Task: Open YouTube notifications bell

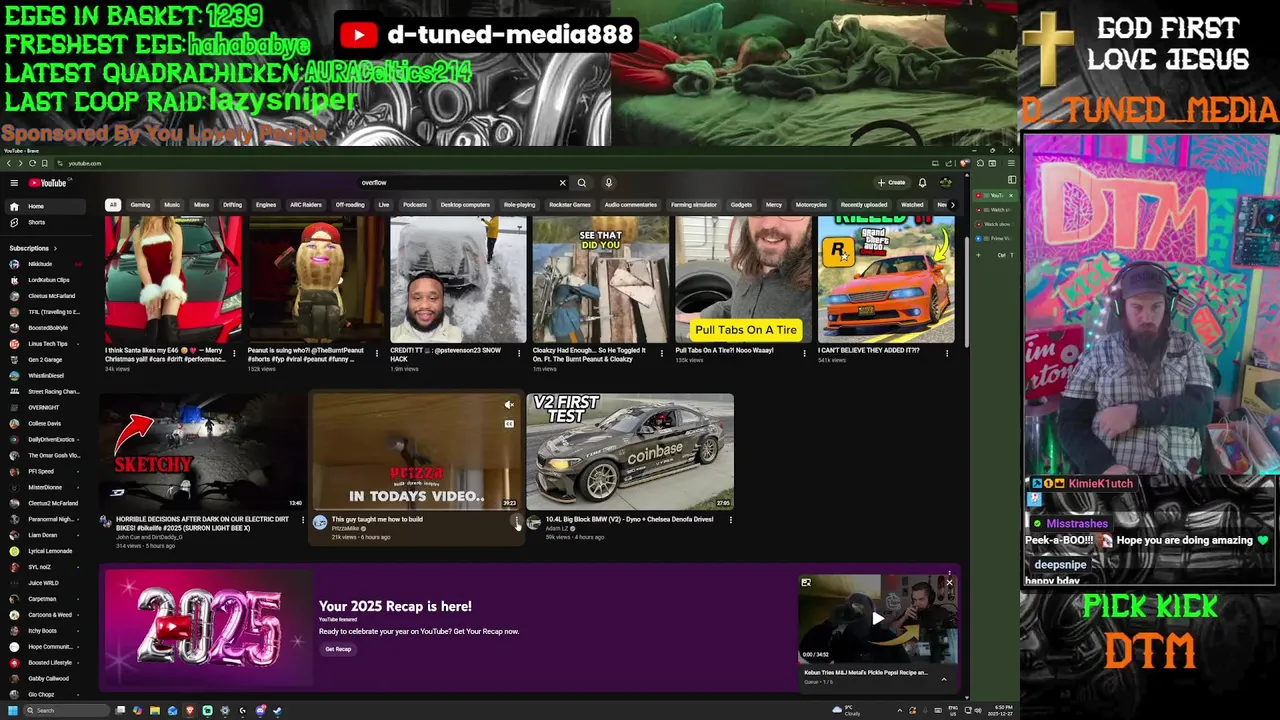Action: [922, 183]
